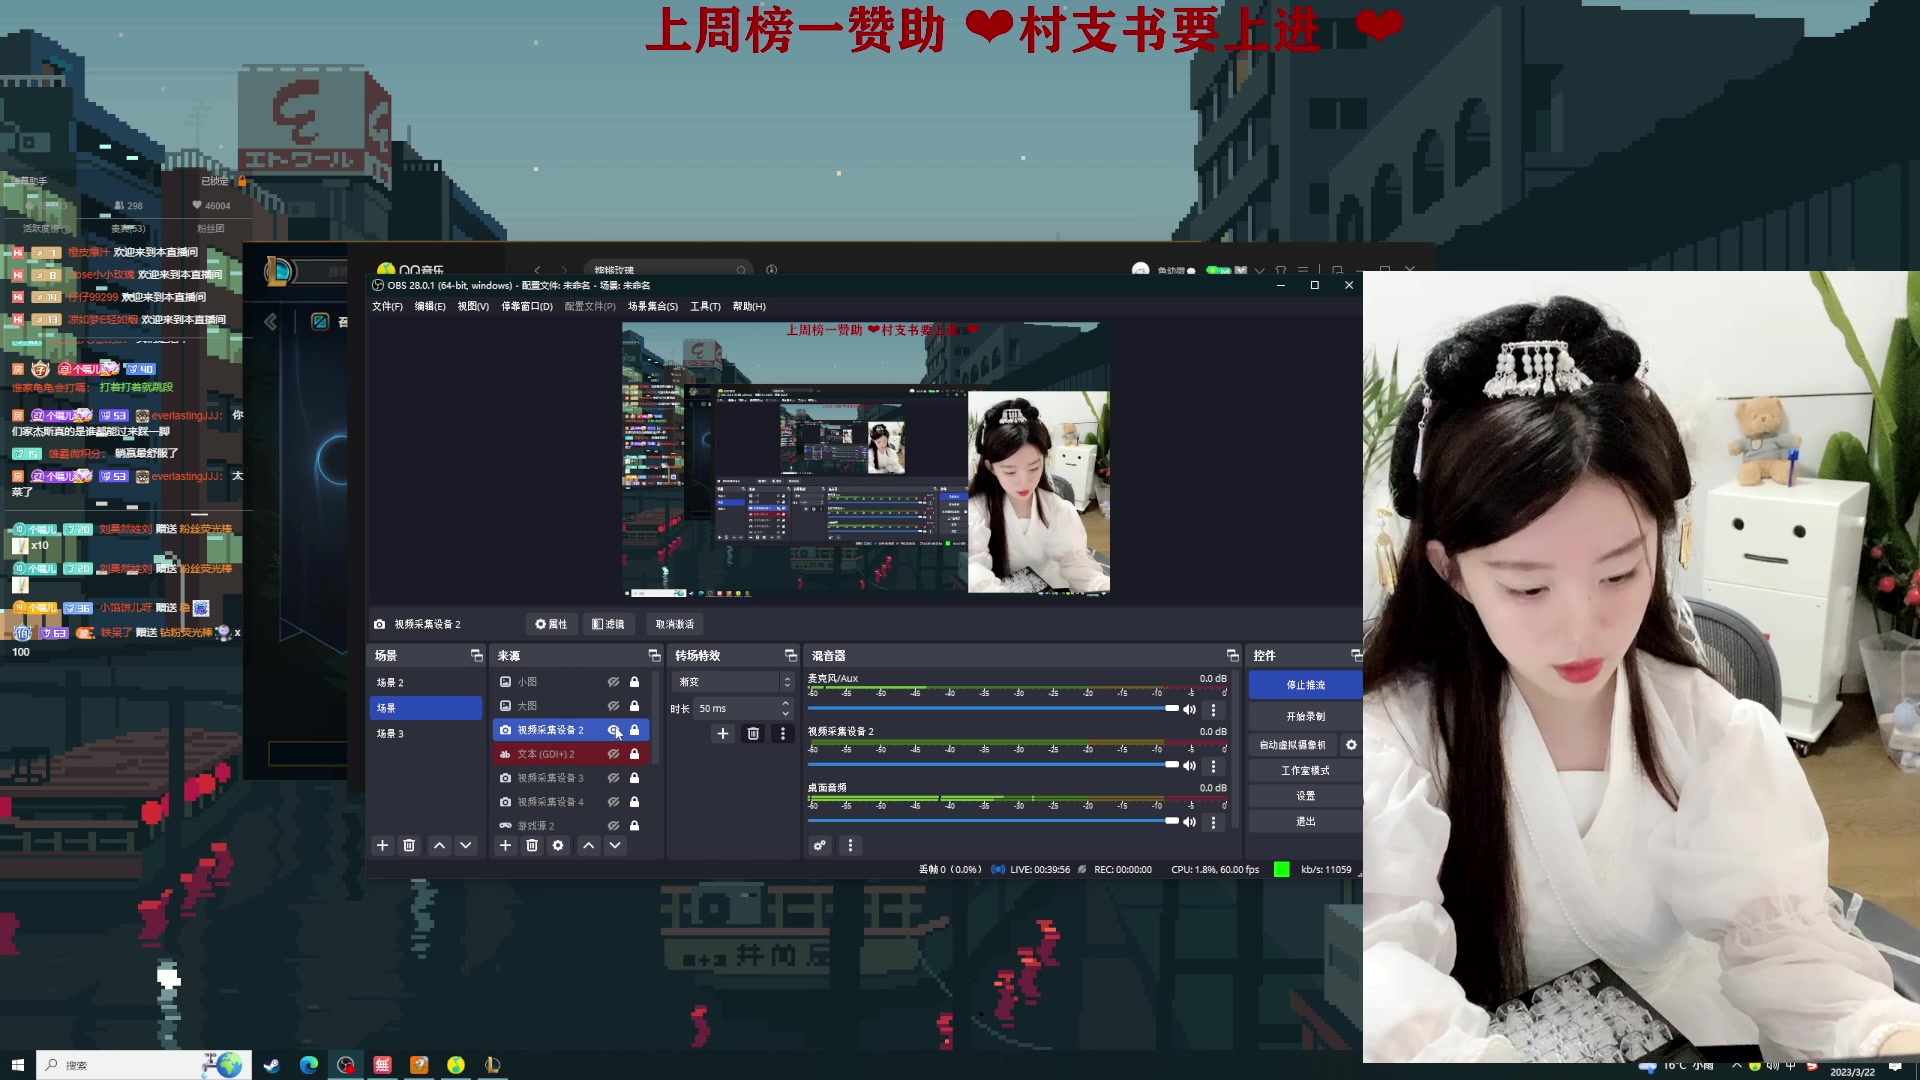Undock the 转场特效 panel icon
The width and height of the screenshot is (1920, 1080).
(791, 655)
